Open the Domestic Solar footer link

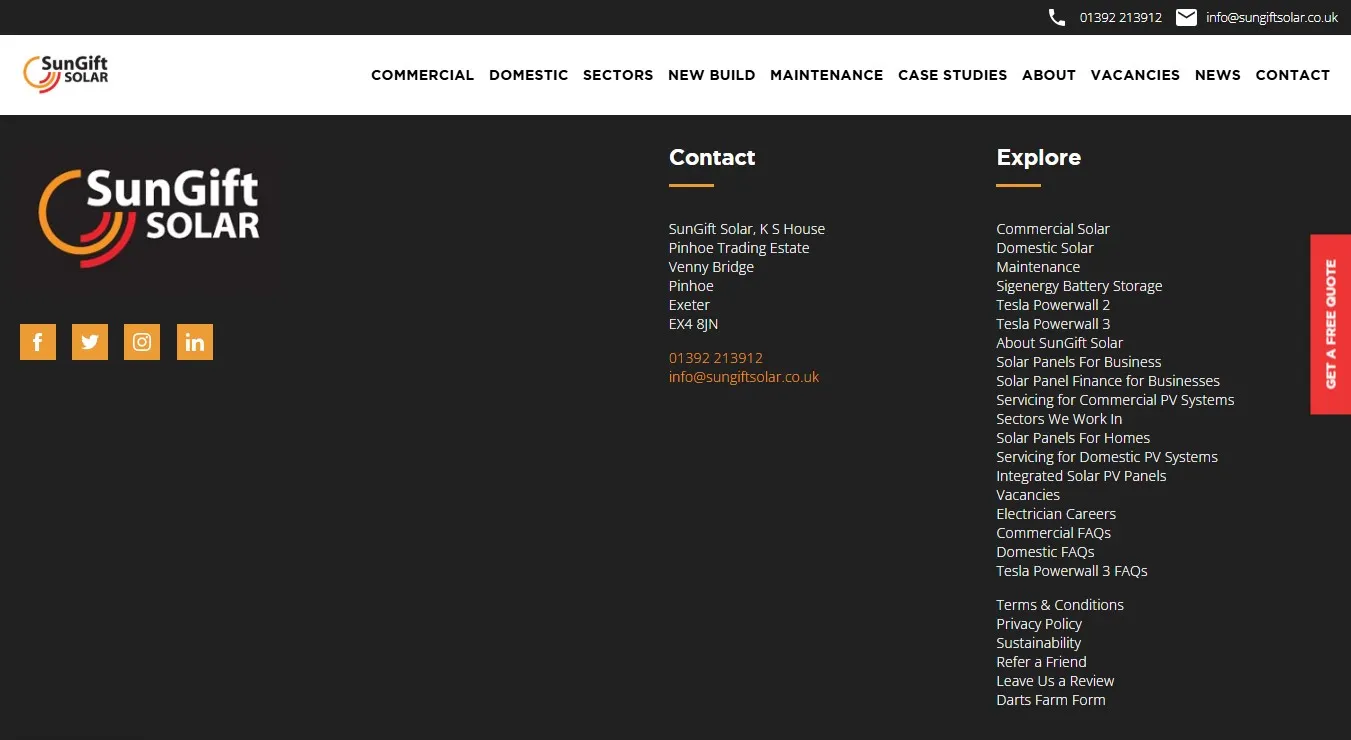[1045, 248]
